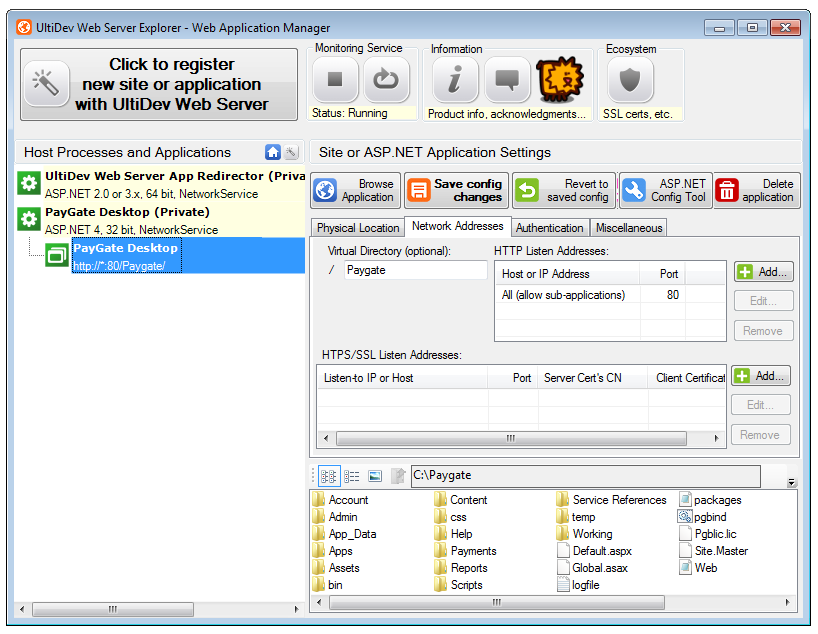
Task: Stop the monitoring service
Action: tap(335, 79)
